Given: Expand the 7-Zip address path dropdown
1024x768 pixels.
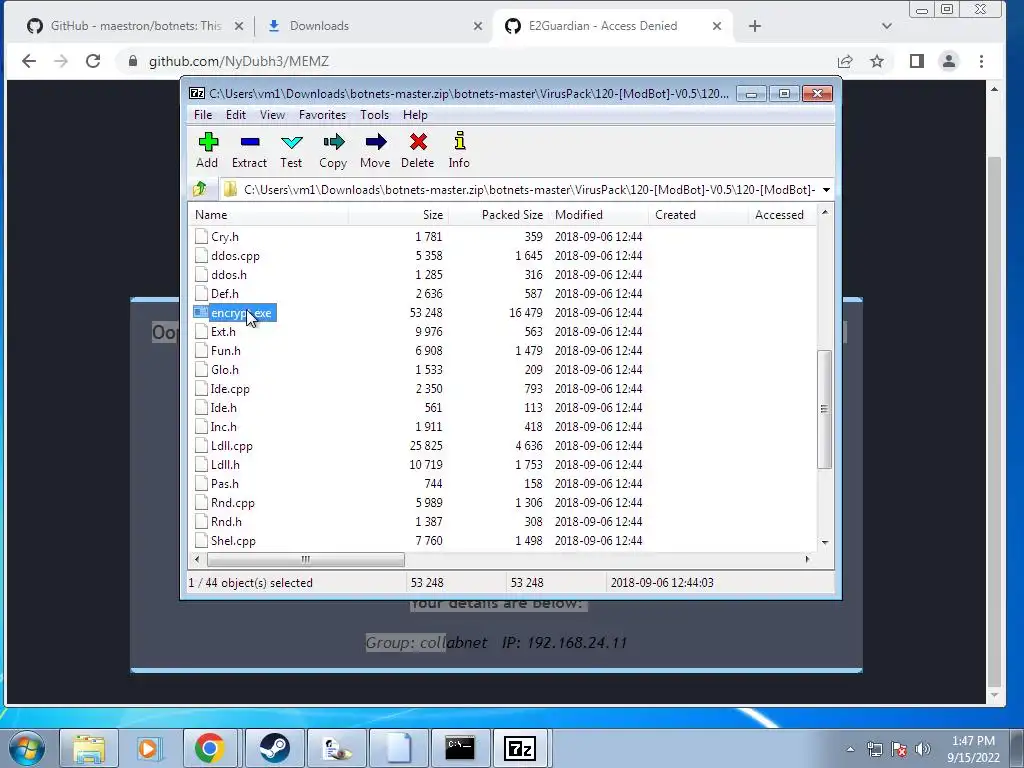Looking at the screenshot, I should click(x=826, y=190).
